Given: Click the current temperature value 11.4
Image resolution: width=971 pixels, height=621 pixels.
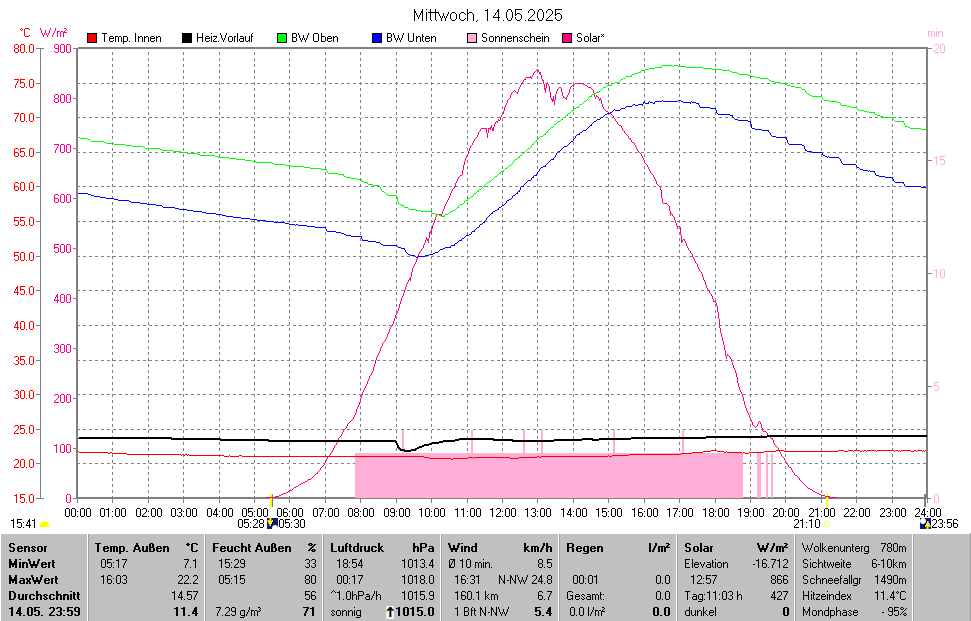Looking at the screenshot, I should tap(186, 612).
